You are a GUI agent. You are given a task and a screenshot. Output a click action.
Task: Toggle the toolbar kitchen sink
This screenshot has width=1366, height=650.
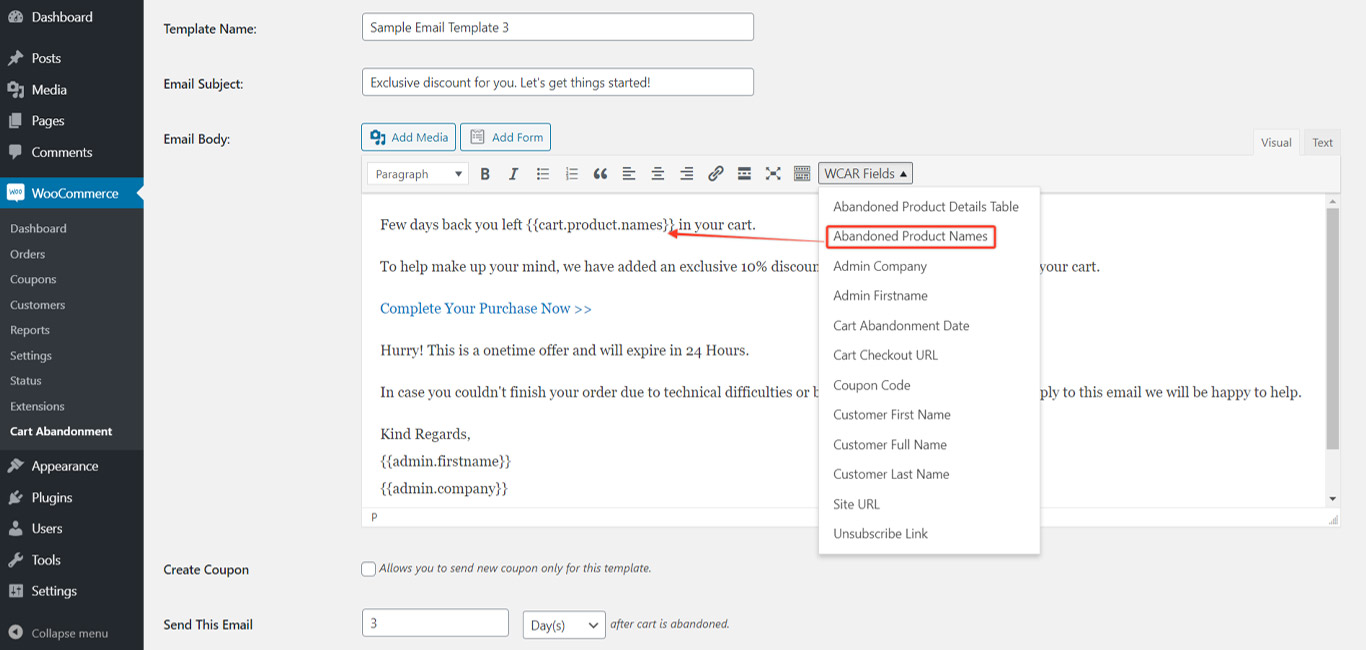coord(802,174)
